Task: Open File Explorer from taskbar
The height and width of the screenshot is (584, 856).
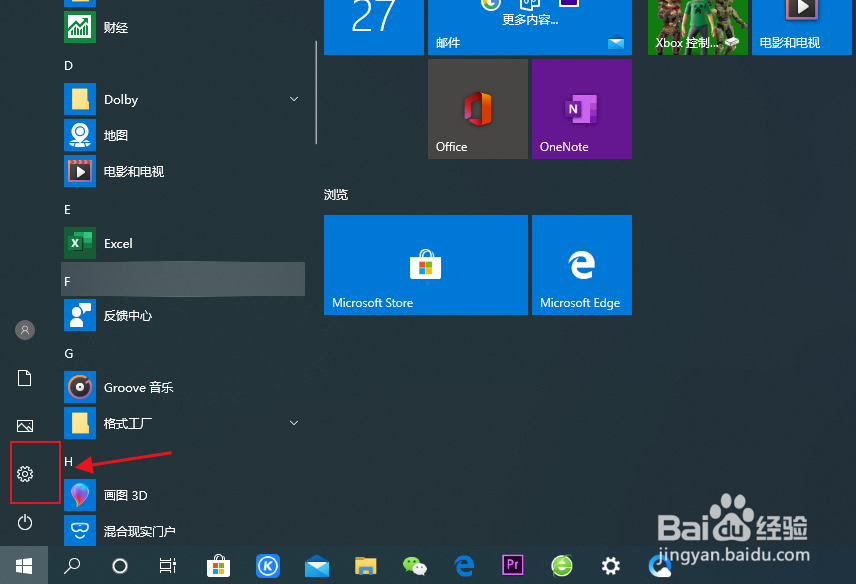Action: 366,565
